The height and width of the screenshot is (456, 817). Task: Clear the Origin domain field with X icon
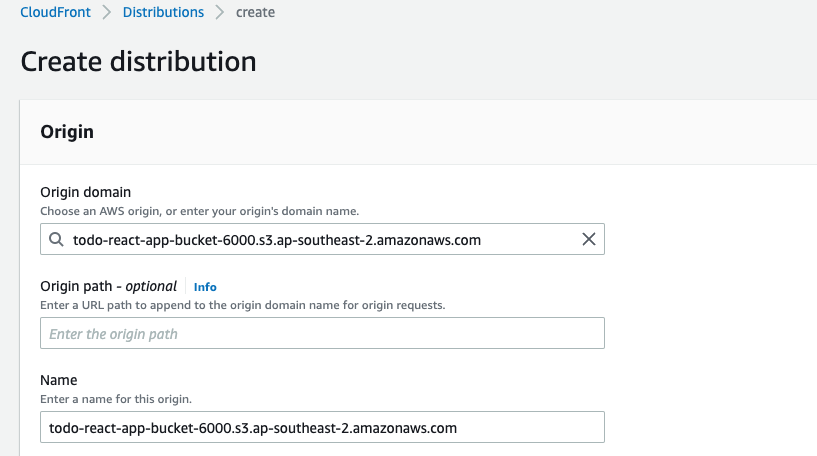[589, 239]
